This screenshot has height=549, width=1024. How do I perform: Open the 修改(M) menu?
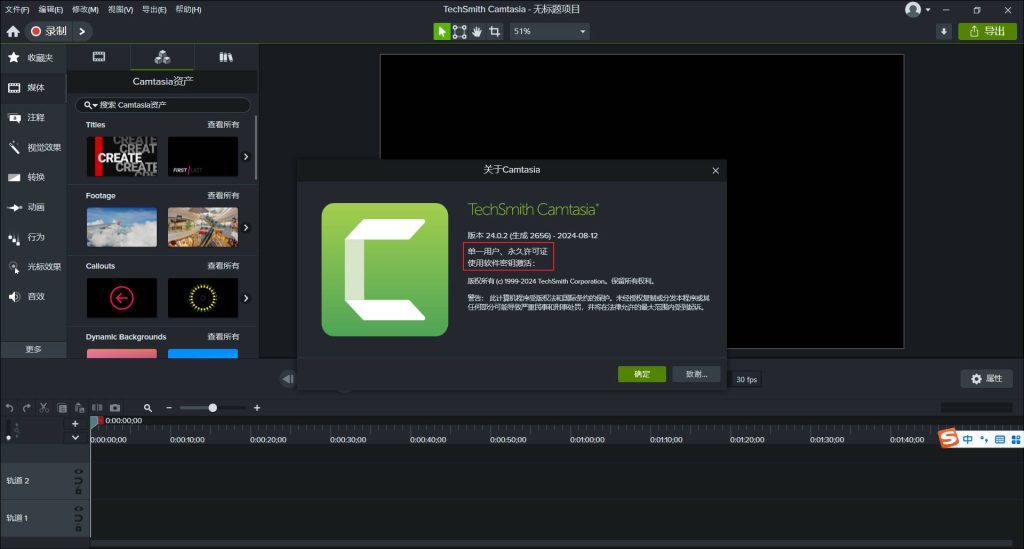85,9
